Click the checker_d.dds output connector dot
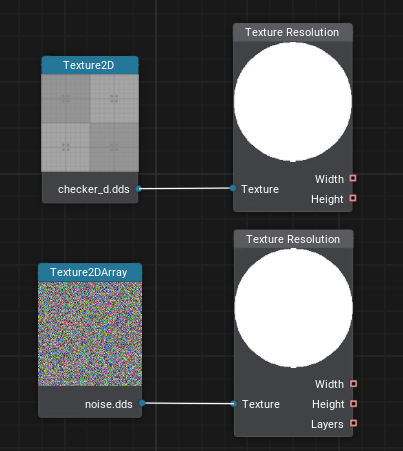This screenshot has height=451, width=403. (139, 189)
